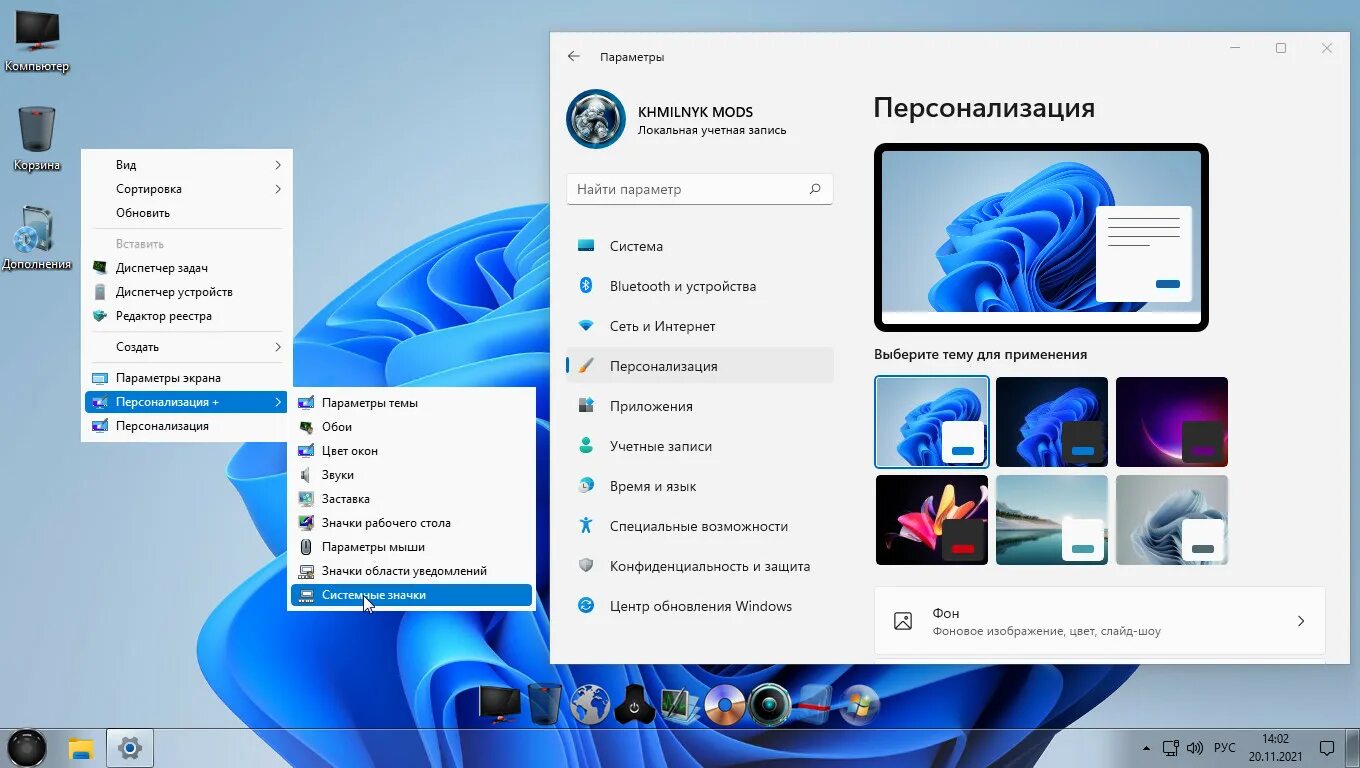Open Сеть и Интернет settings

[x=700, y=326]
